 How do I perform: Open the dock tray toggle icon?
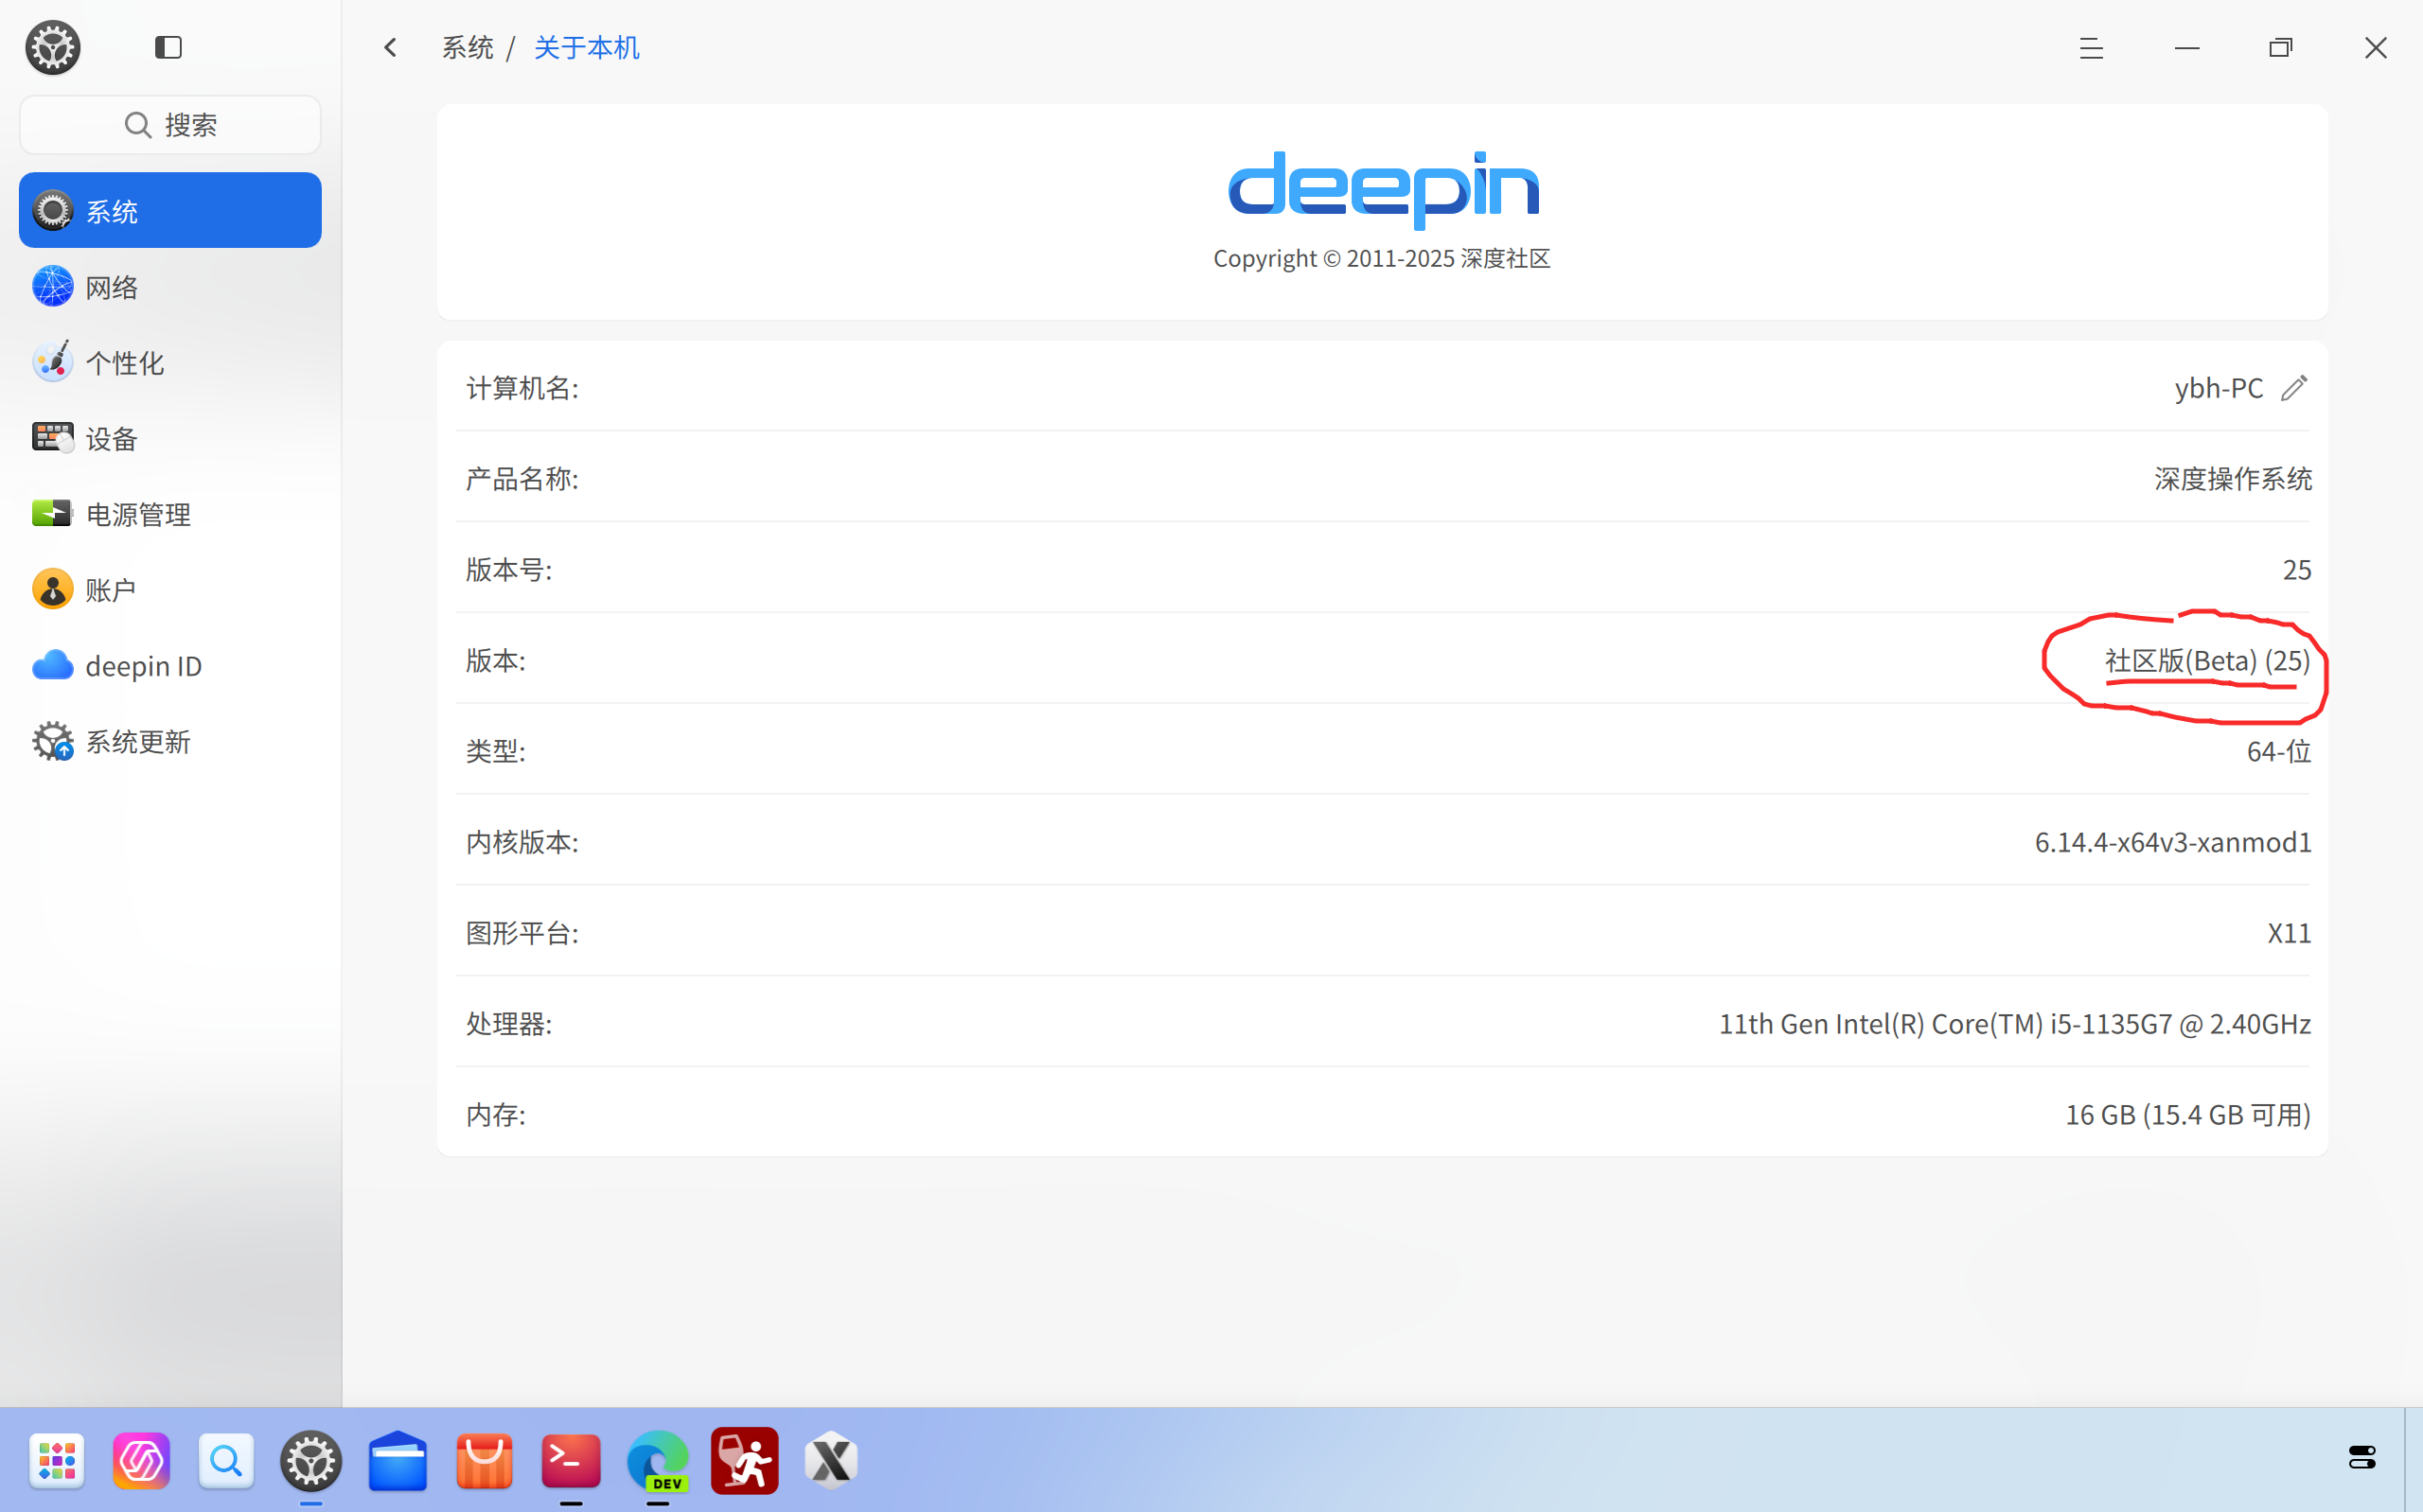[x=2362, y=1457]
